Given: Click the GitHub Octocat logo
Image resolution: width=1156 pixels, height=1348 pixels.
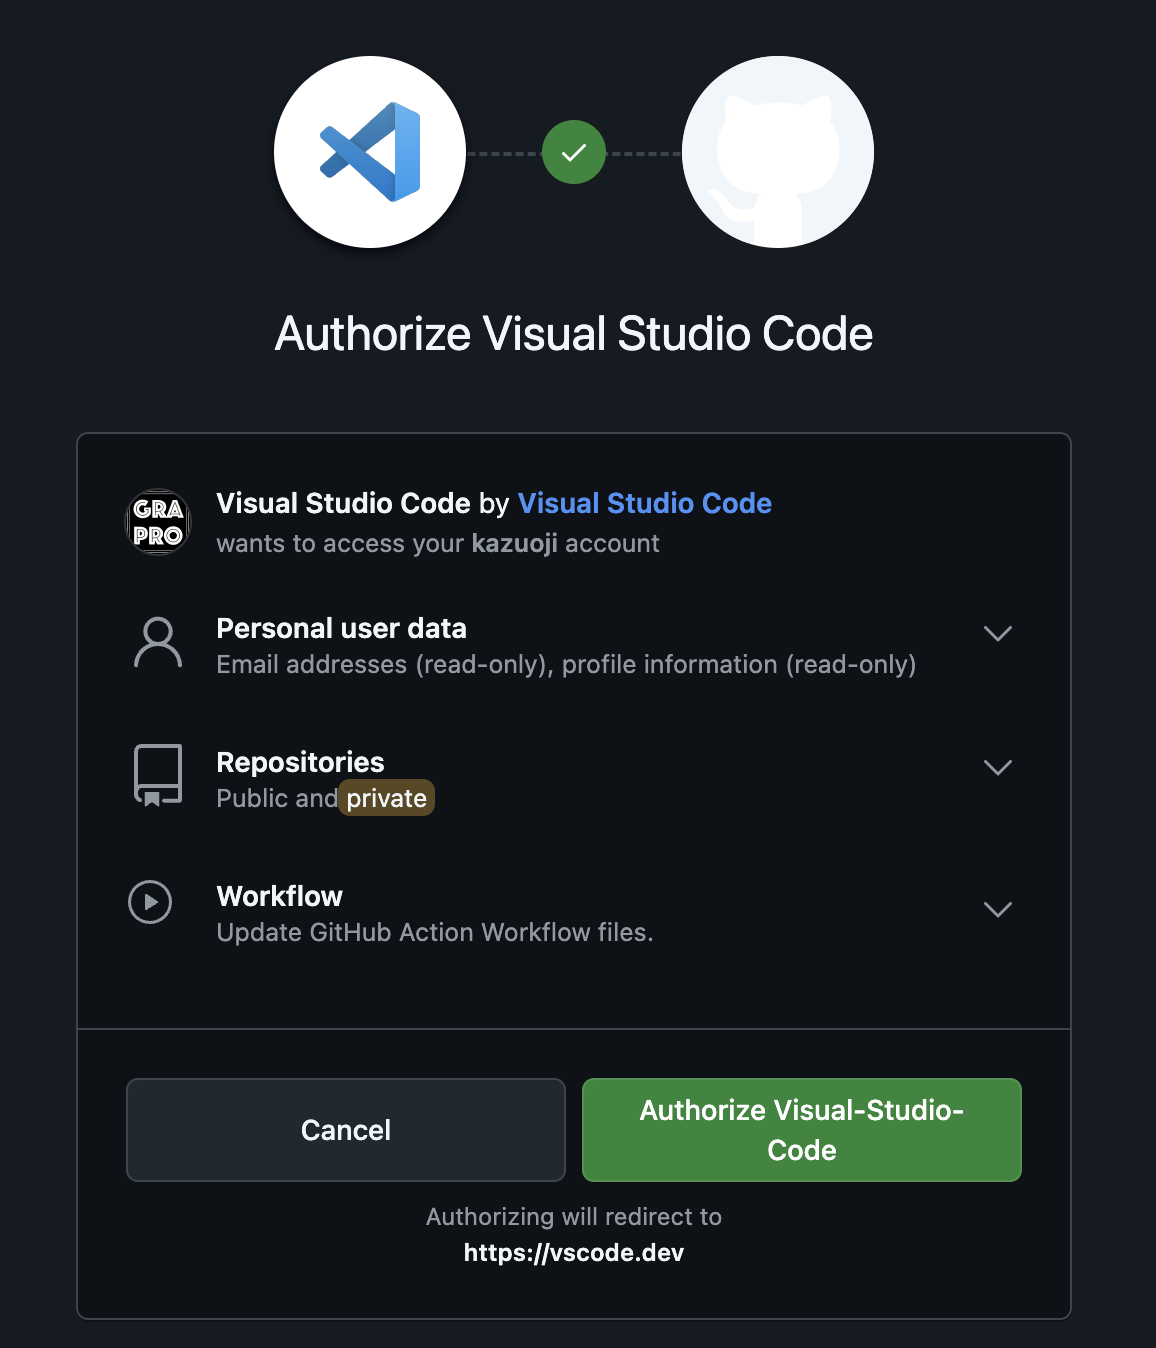Looking at the screenshot, I should 778,152.
